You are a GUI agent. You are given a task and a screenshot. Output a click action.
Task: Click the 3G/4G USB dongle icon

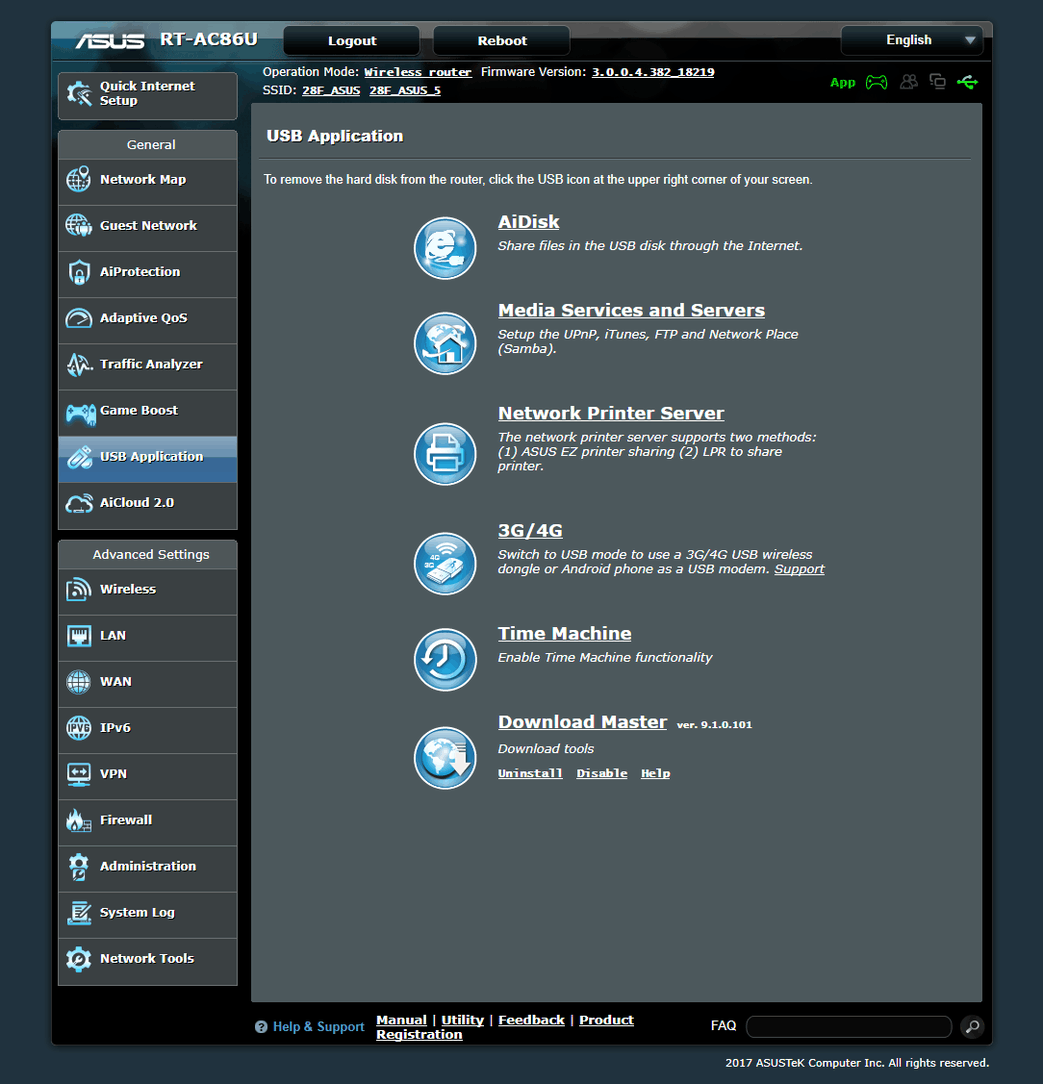tap(444, 563)
